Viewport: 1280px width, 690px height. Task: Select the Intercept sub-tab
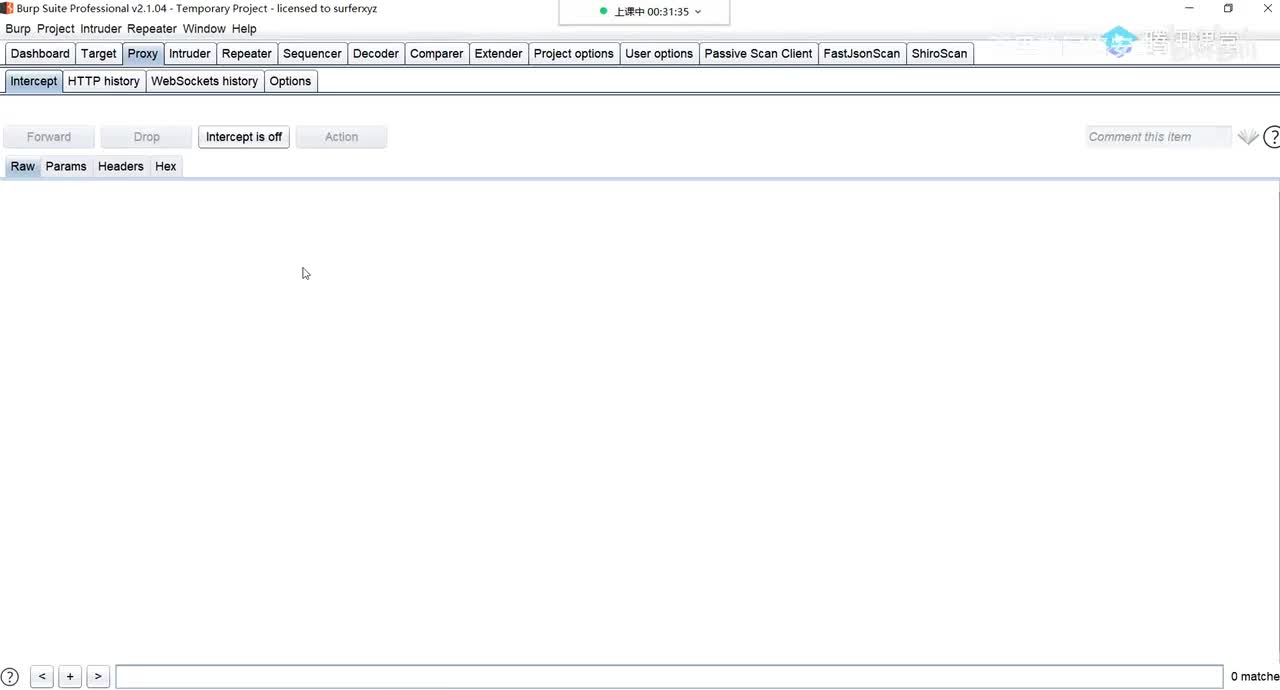pos(34,81)
